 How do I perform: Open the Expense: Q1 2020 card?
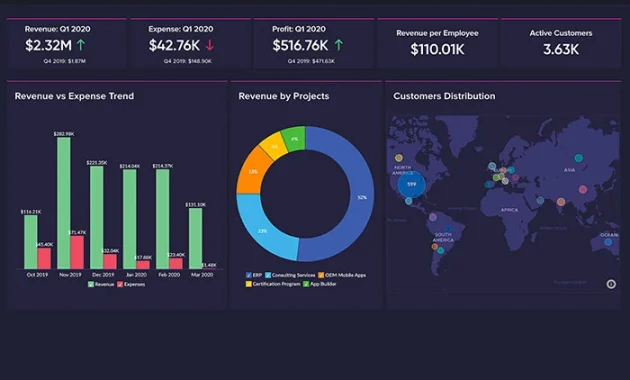click(x=190, y=43)
